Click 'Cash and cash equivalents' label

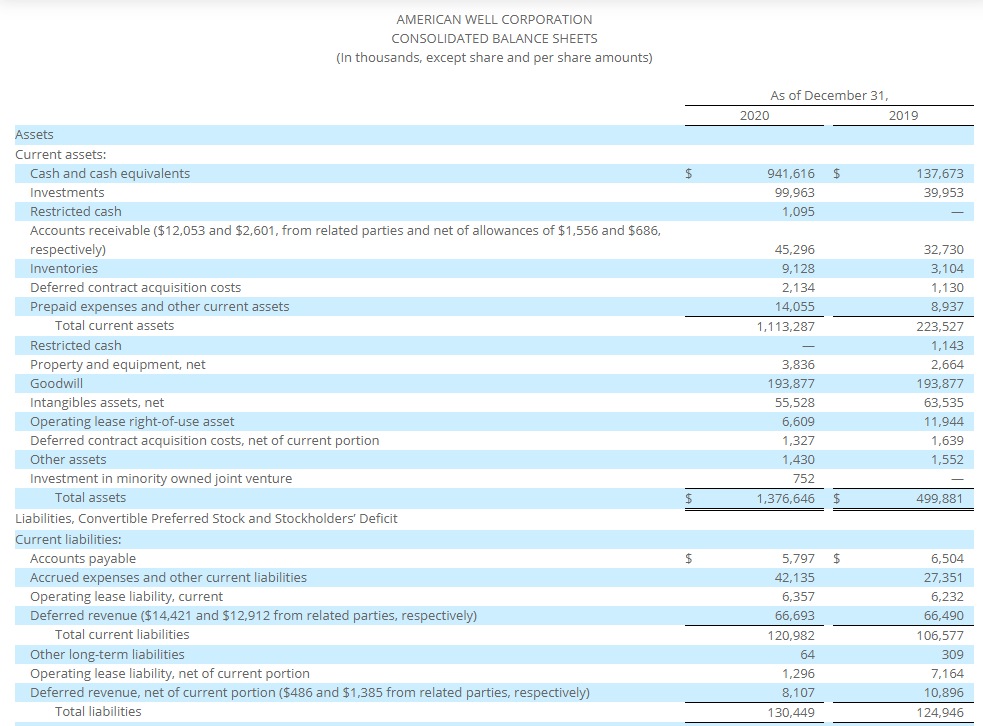click(110, 174)
